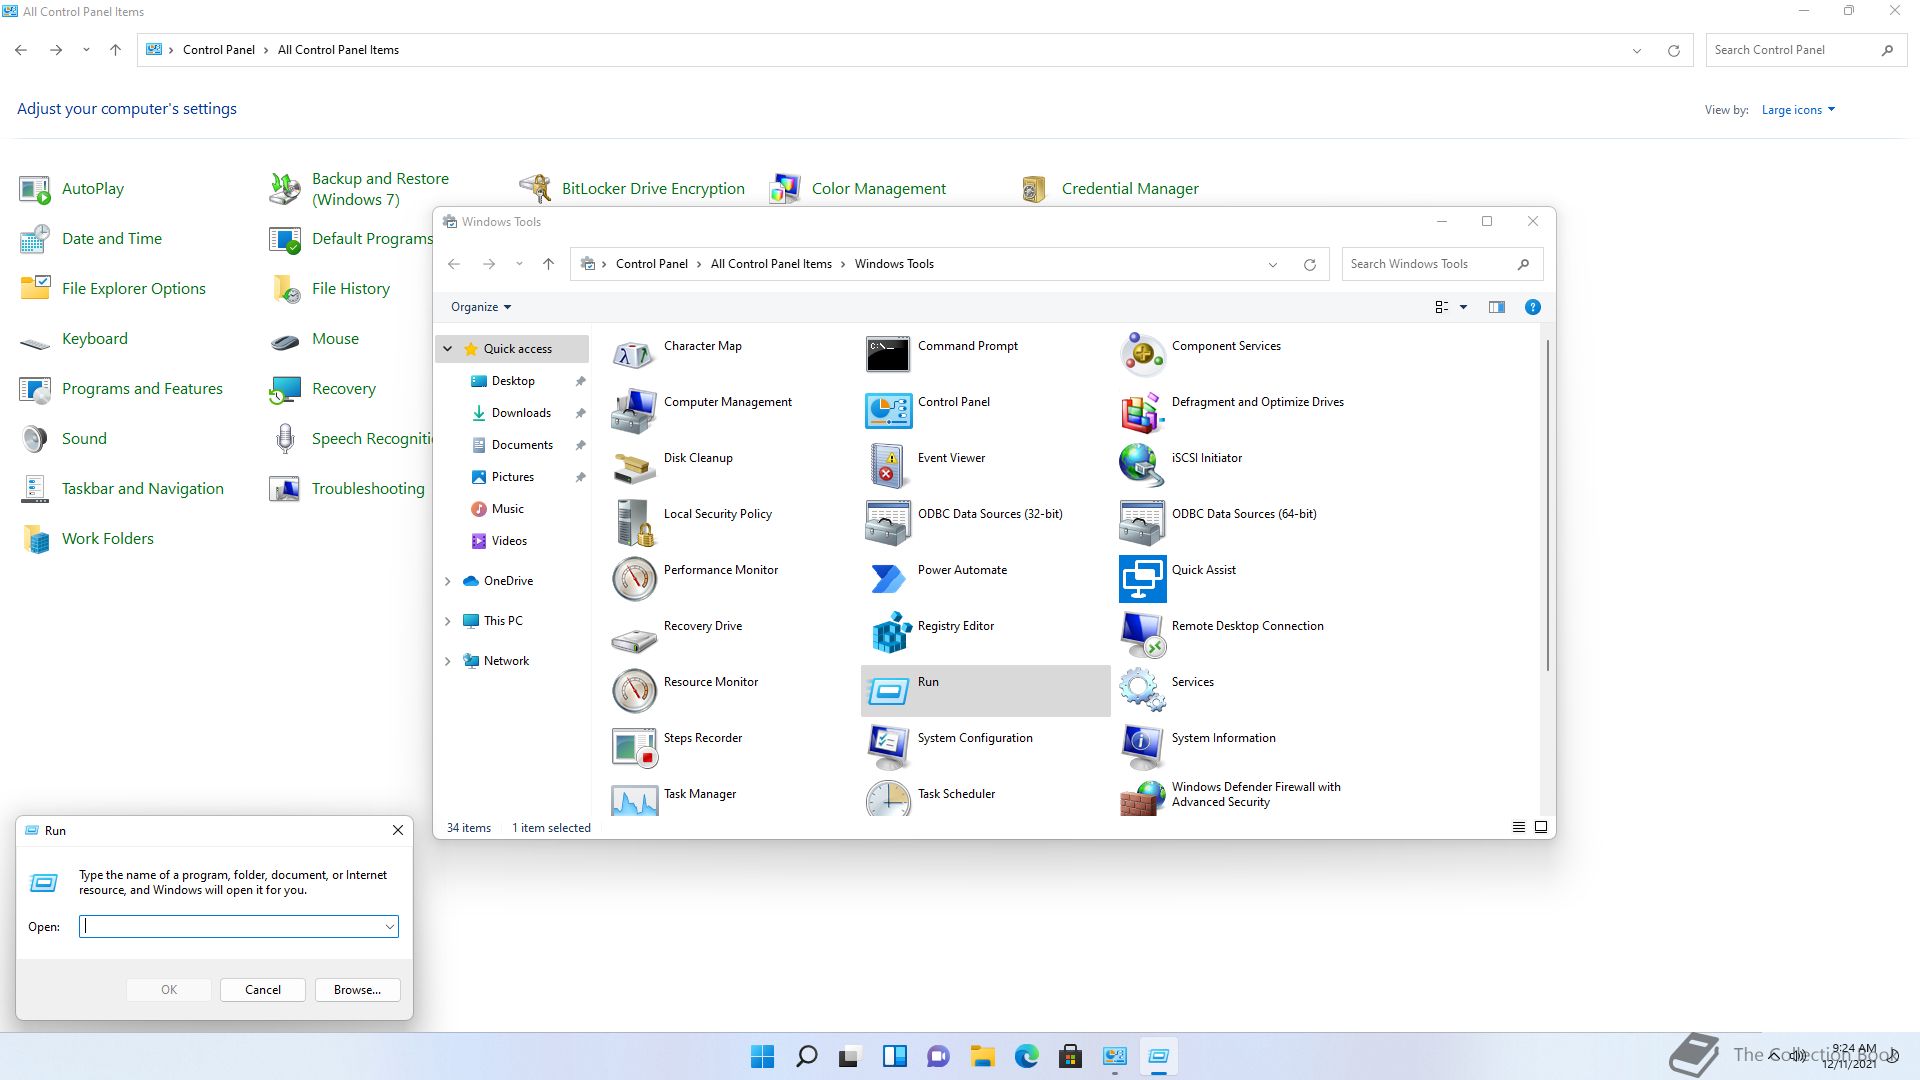Switch to large thumbnails view in status bar
Viewport: 1920px width, 1080px height.
click(x=1541, y=827)
